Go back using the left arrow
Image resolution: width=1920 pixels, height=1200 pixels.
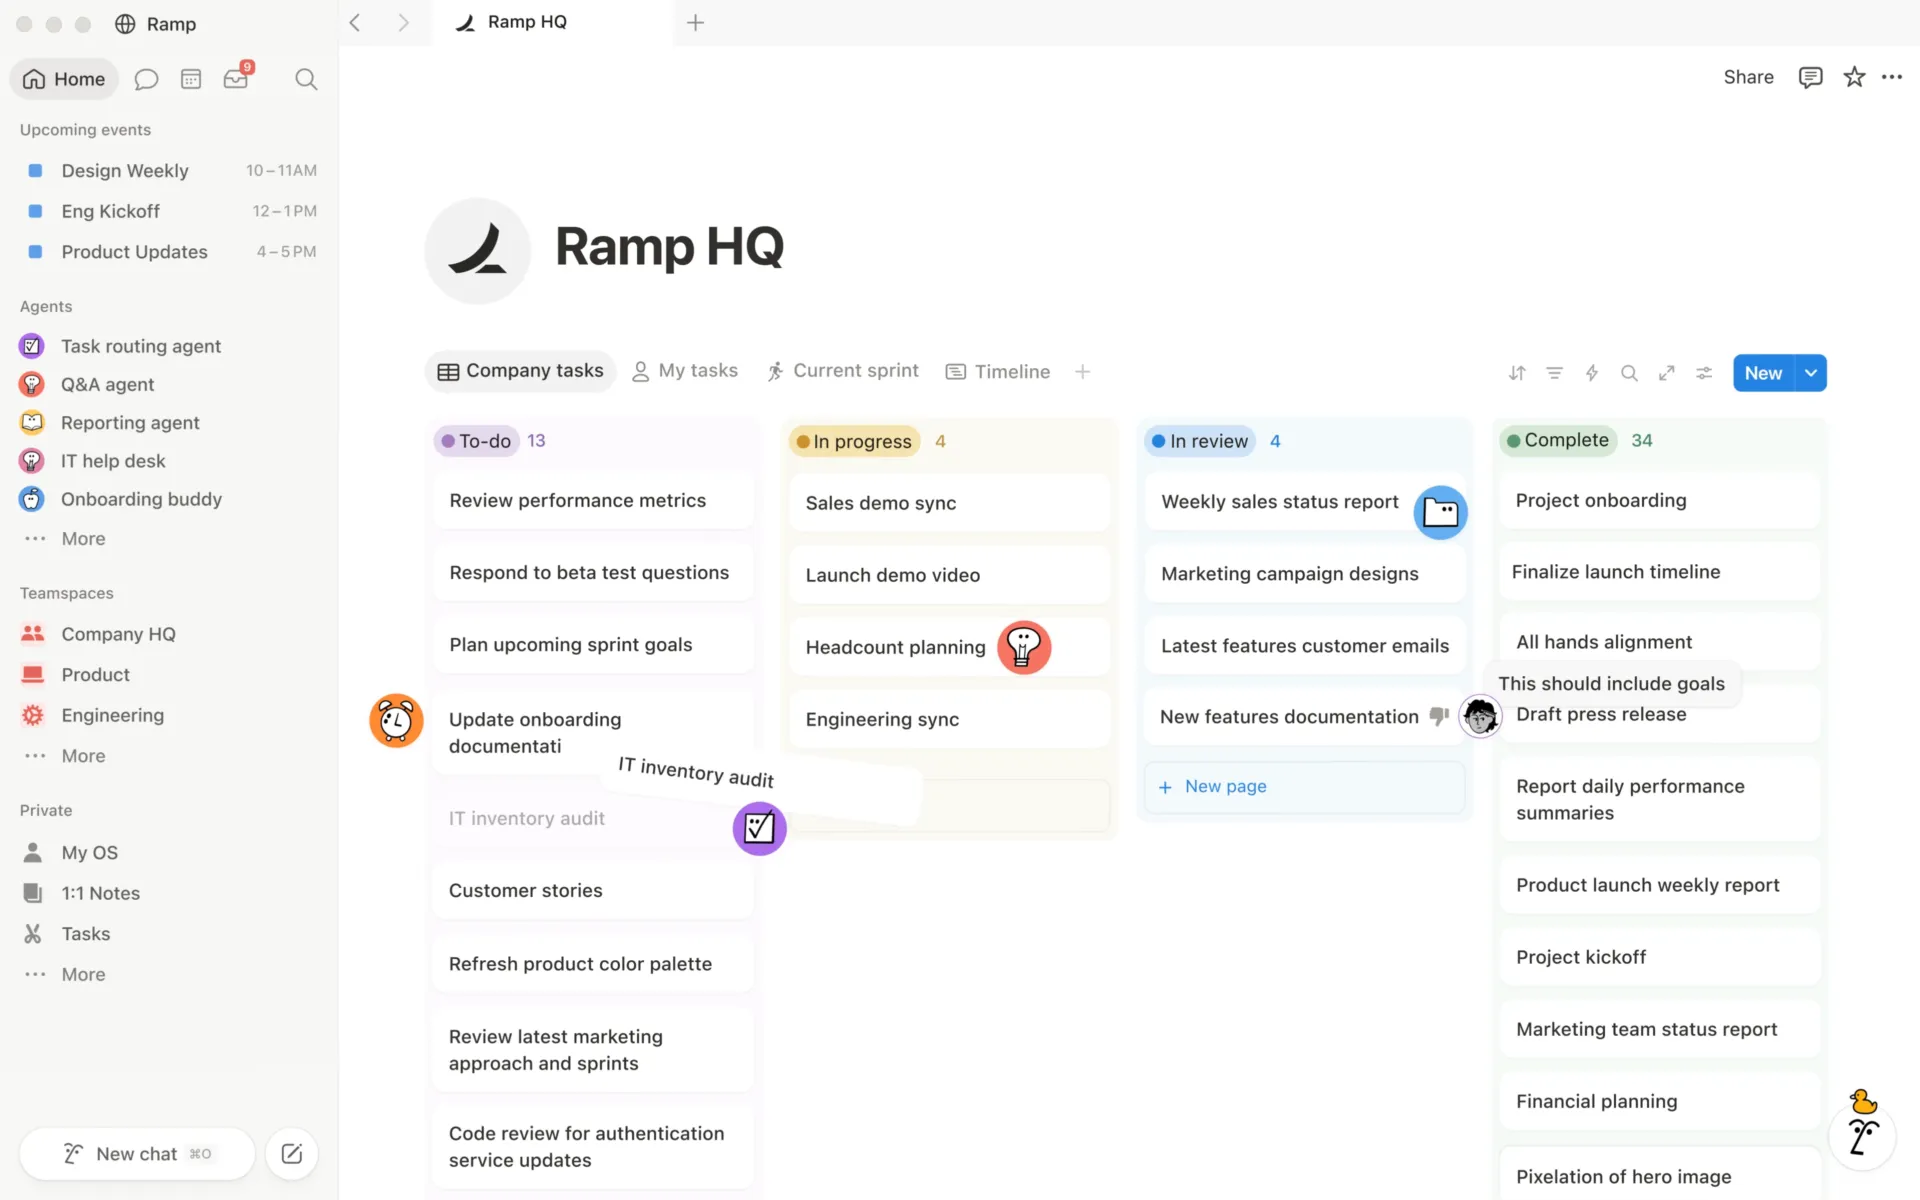tap(355, 22)
